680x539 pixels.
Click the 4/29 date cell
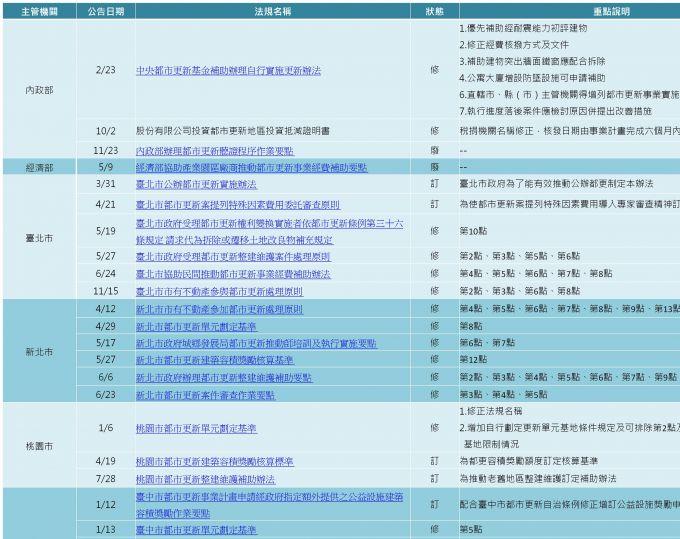tap(106, 326)
